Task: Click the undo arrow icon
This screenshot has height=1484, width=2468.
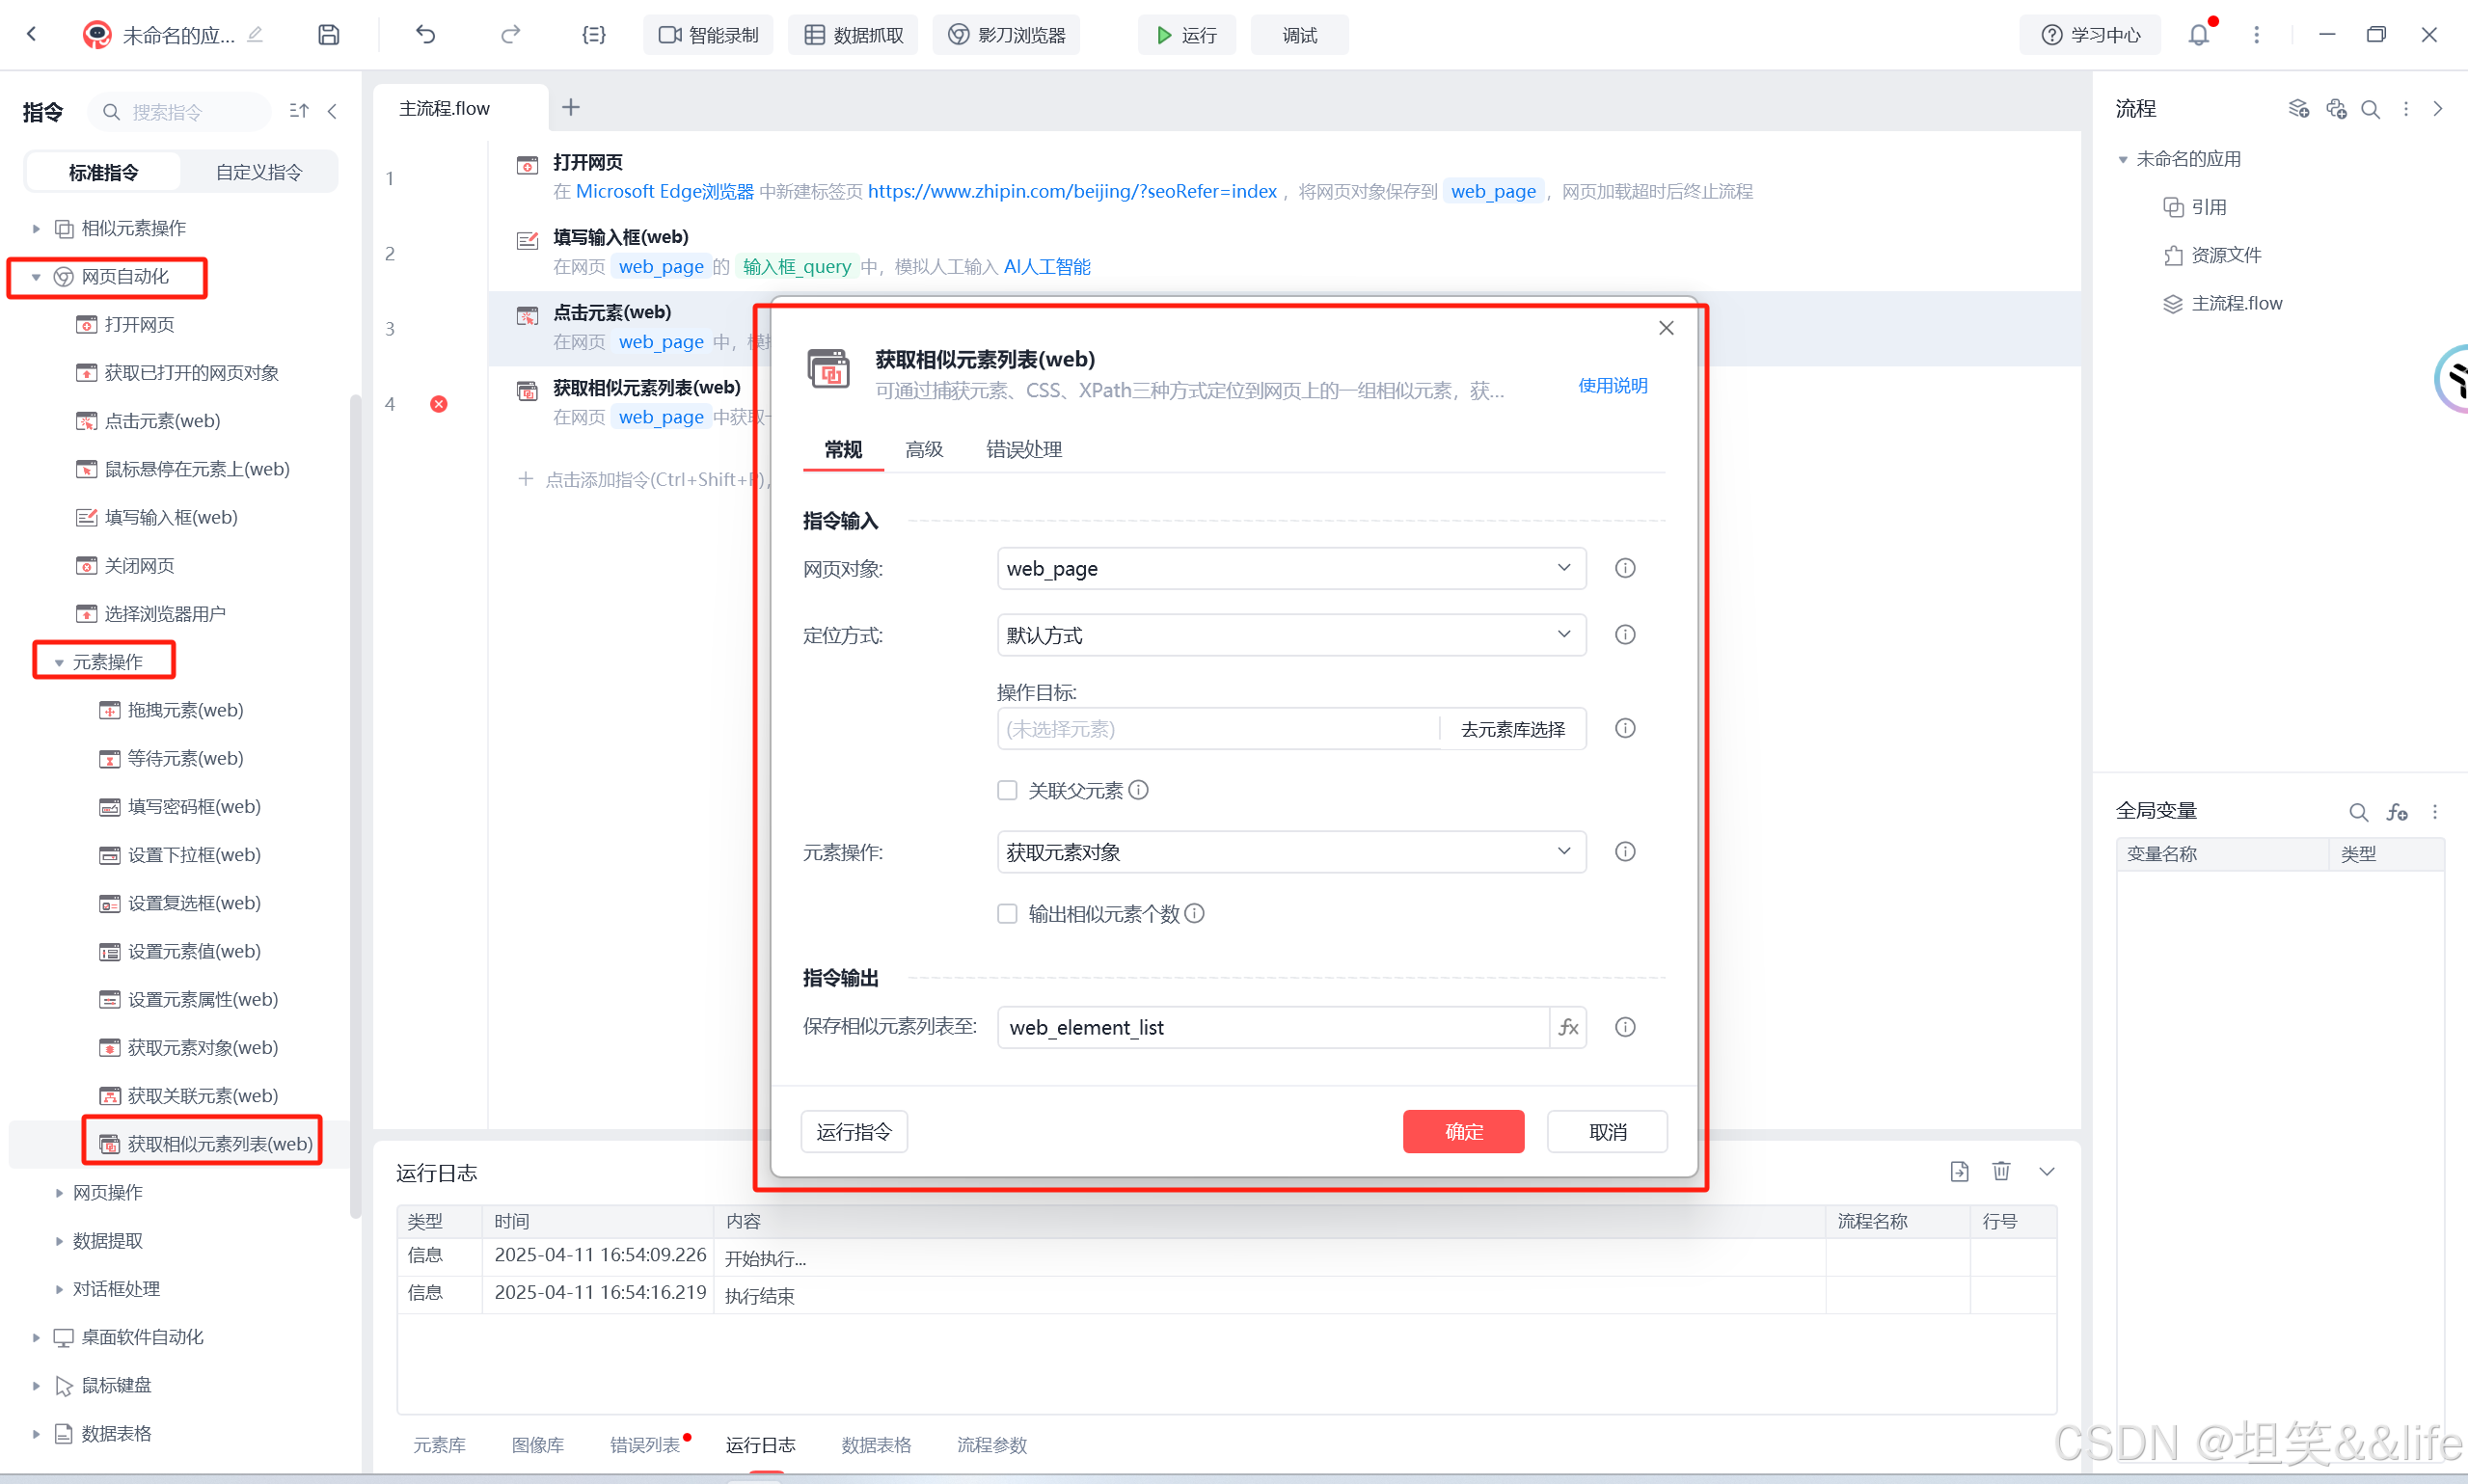Action: pos(426,35)
